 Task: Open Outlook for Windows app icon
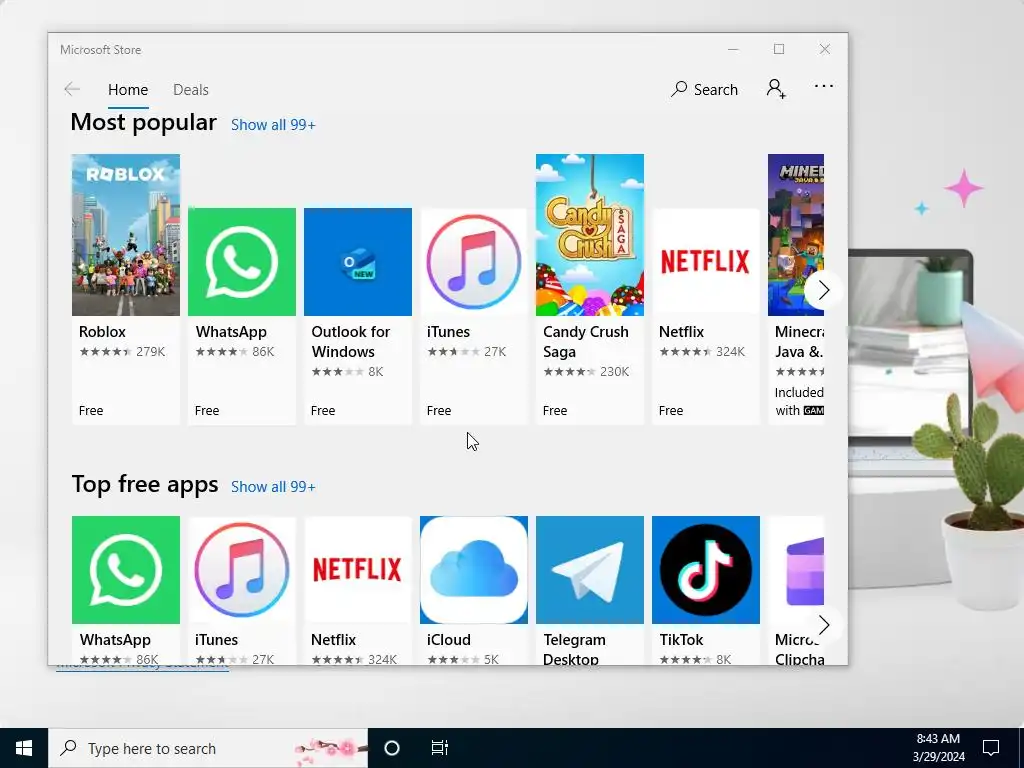pos(358,262)
